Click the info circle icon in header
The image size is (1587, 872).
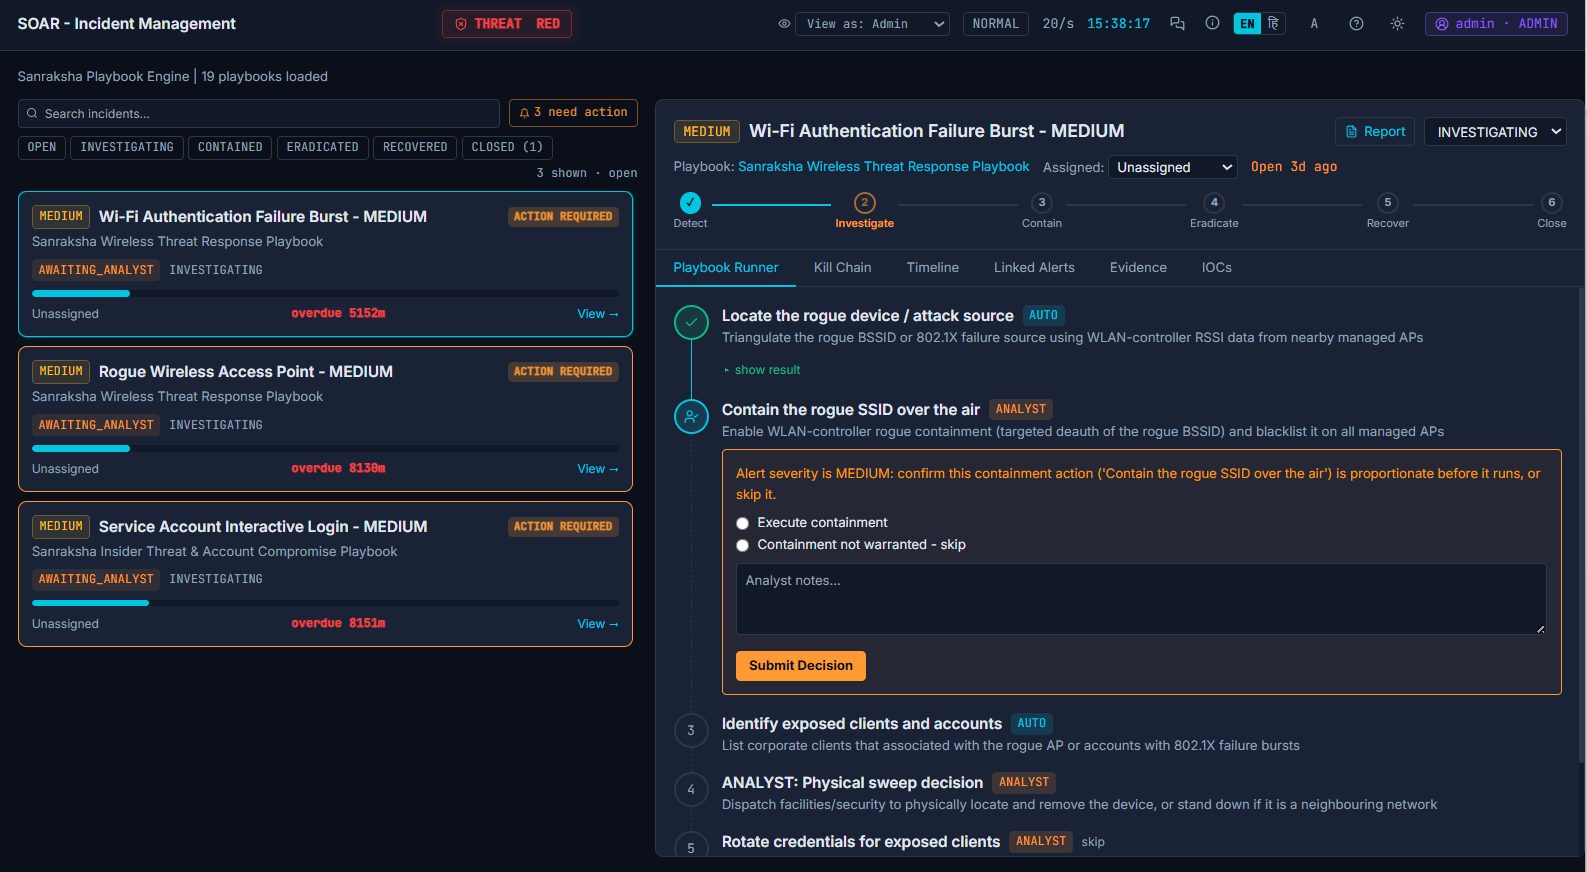1212,24
